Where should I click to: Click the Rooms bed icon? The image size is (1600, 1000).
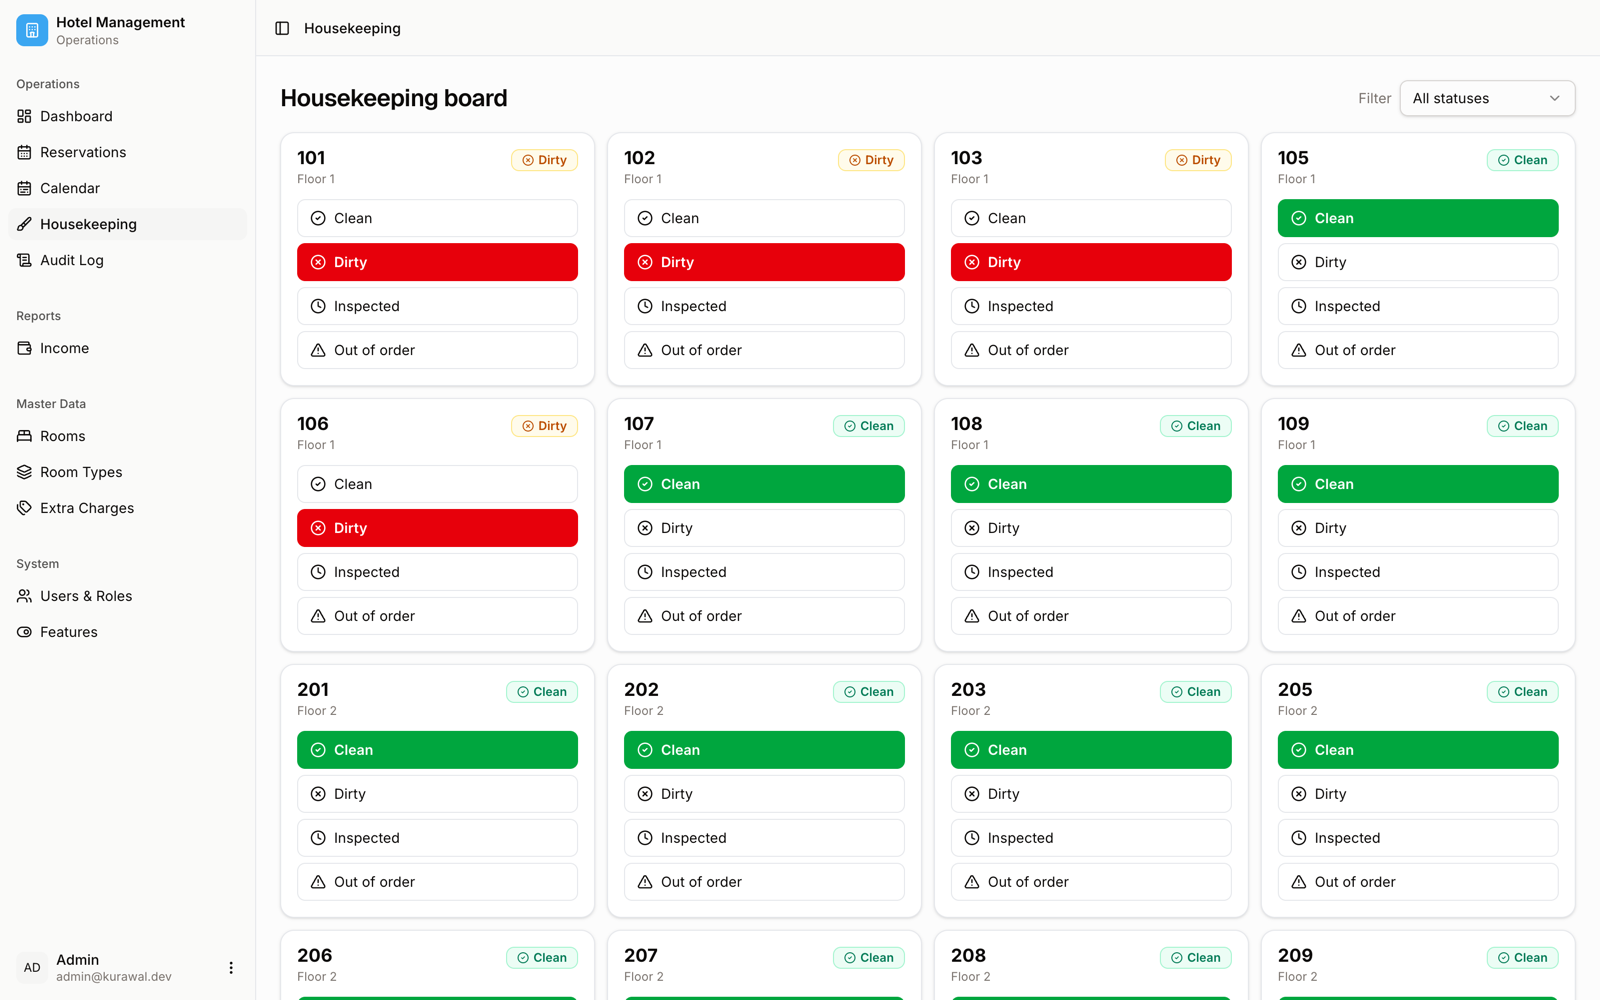[x=24, y=436]
